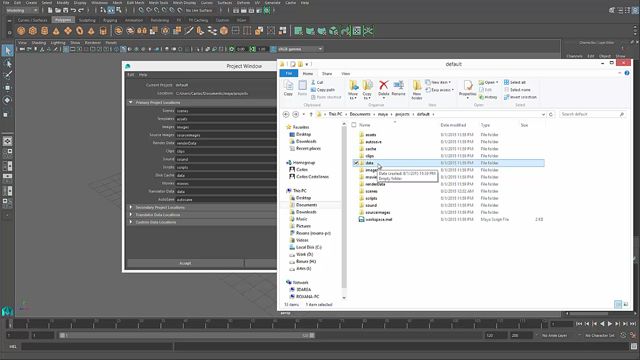Click the Explorer Delete red X icon

pyautogui.click(x=384, y=85)
